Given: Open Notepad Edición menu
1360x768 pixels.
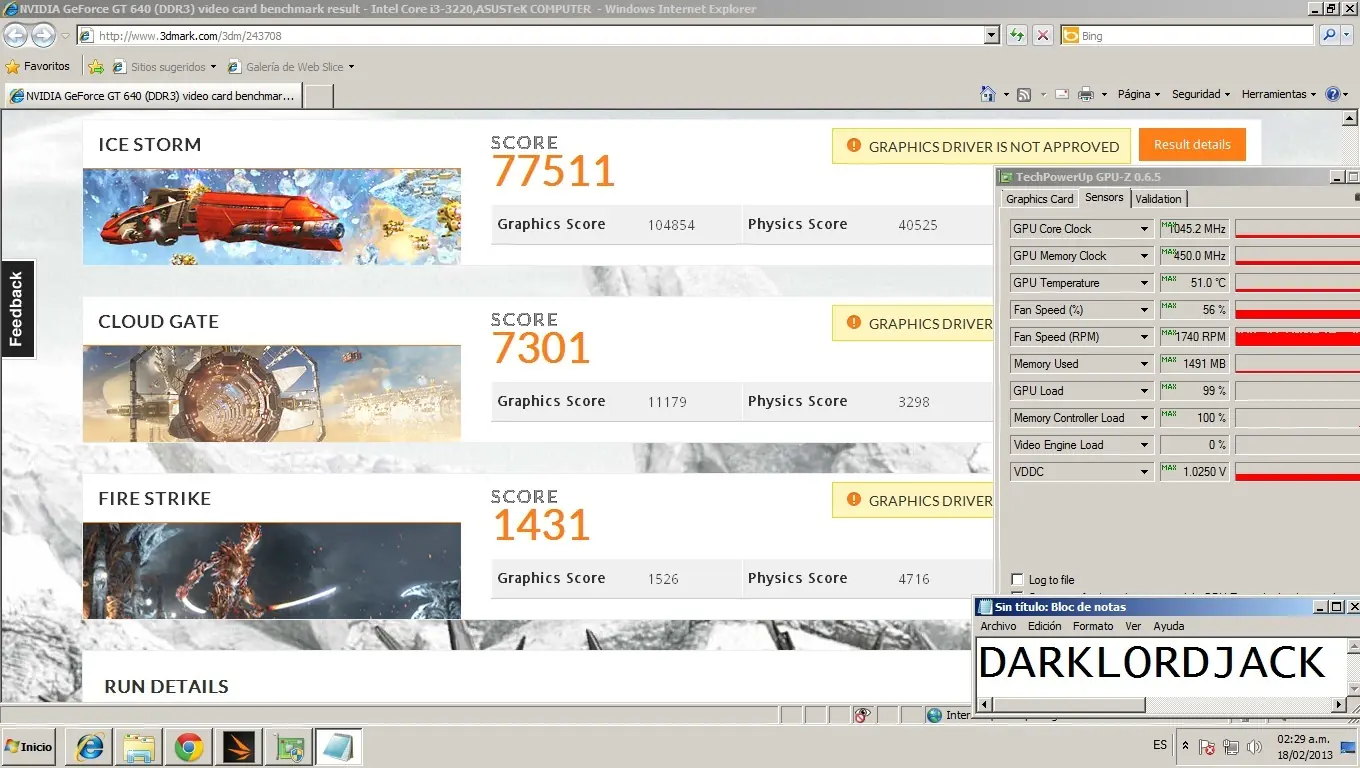Looking at the screenshot, I should (x=1045, y=626).
